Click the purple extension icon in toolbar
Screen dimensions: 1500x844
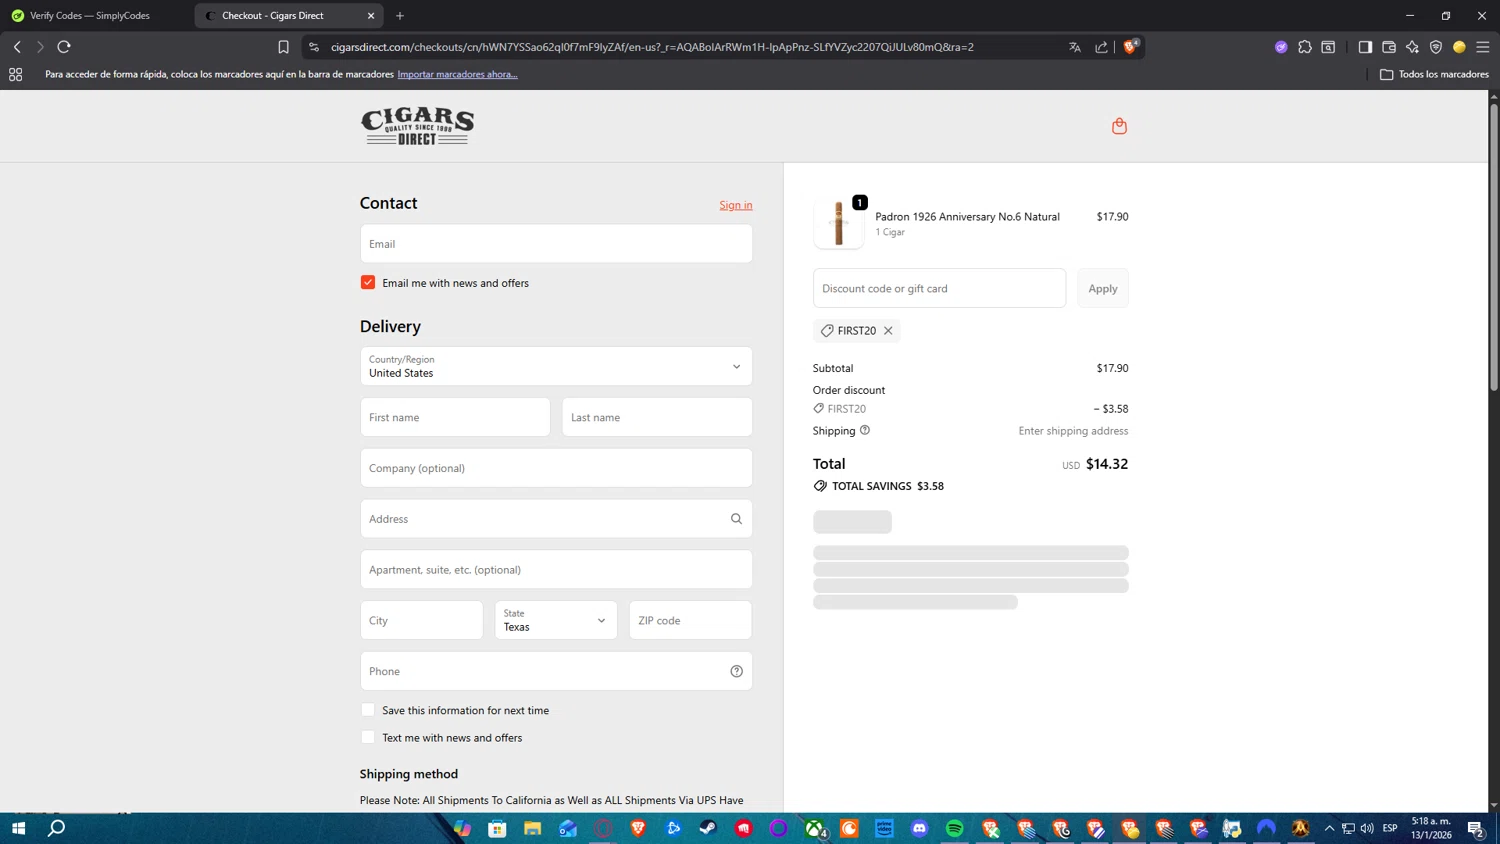tap(1281, 47)
